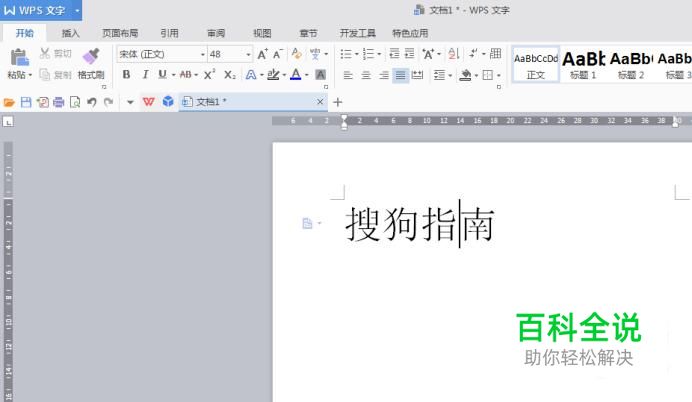This screenshot has width=692, height=402.
Task: Open print preview icon
Action: point(75,102)
